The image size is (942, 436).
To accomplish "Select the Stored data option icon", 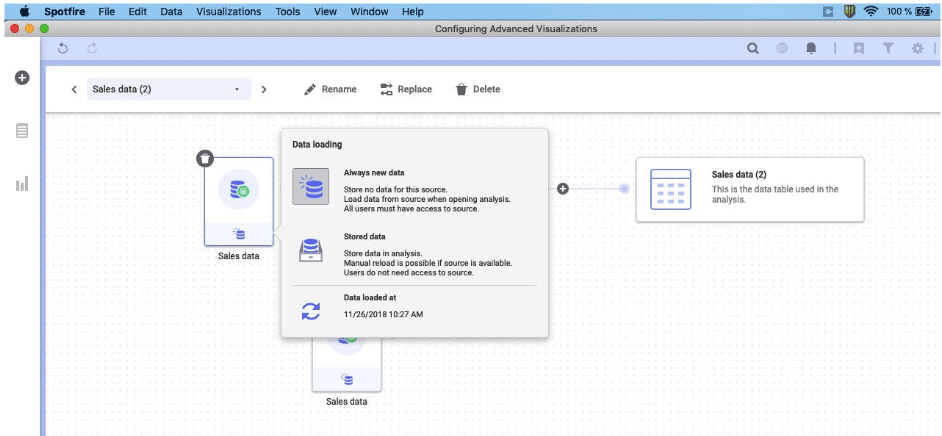I will pos(311,249).
